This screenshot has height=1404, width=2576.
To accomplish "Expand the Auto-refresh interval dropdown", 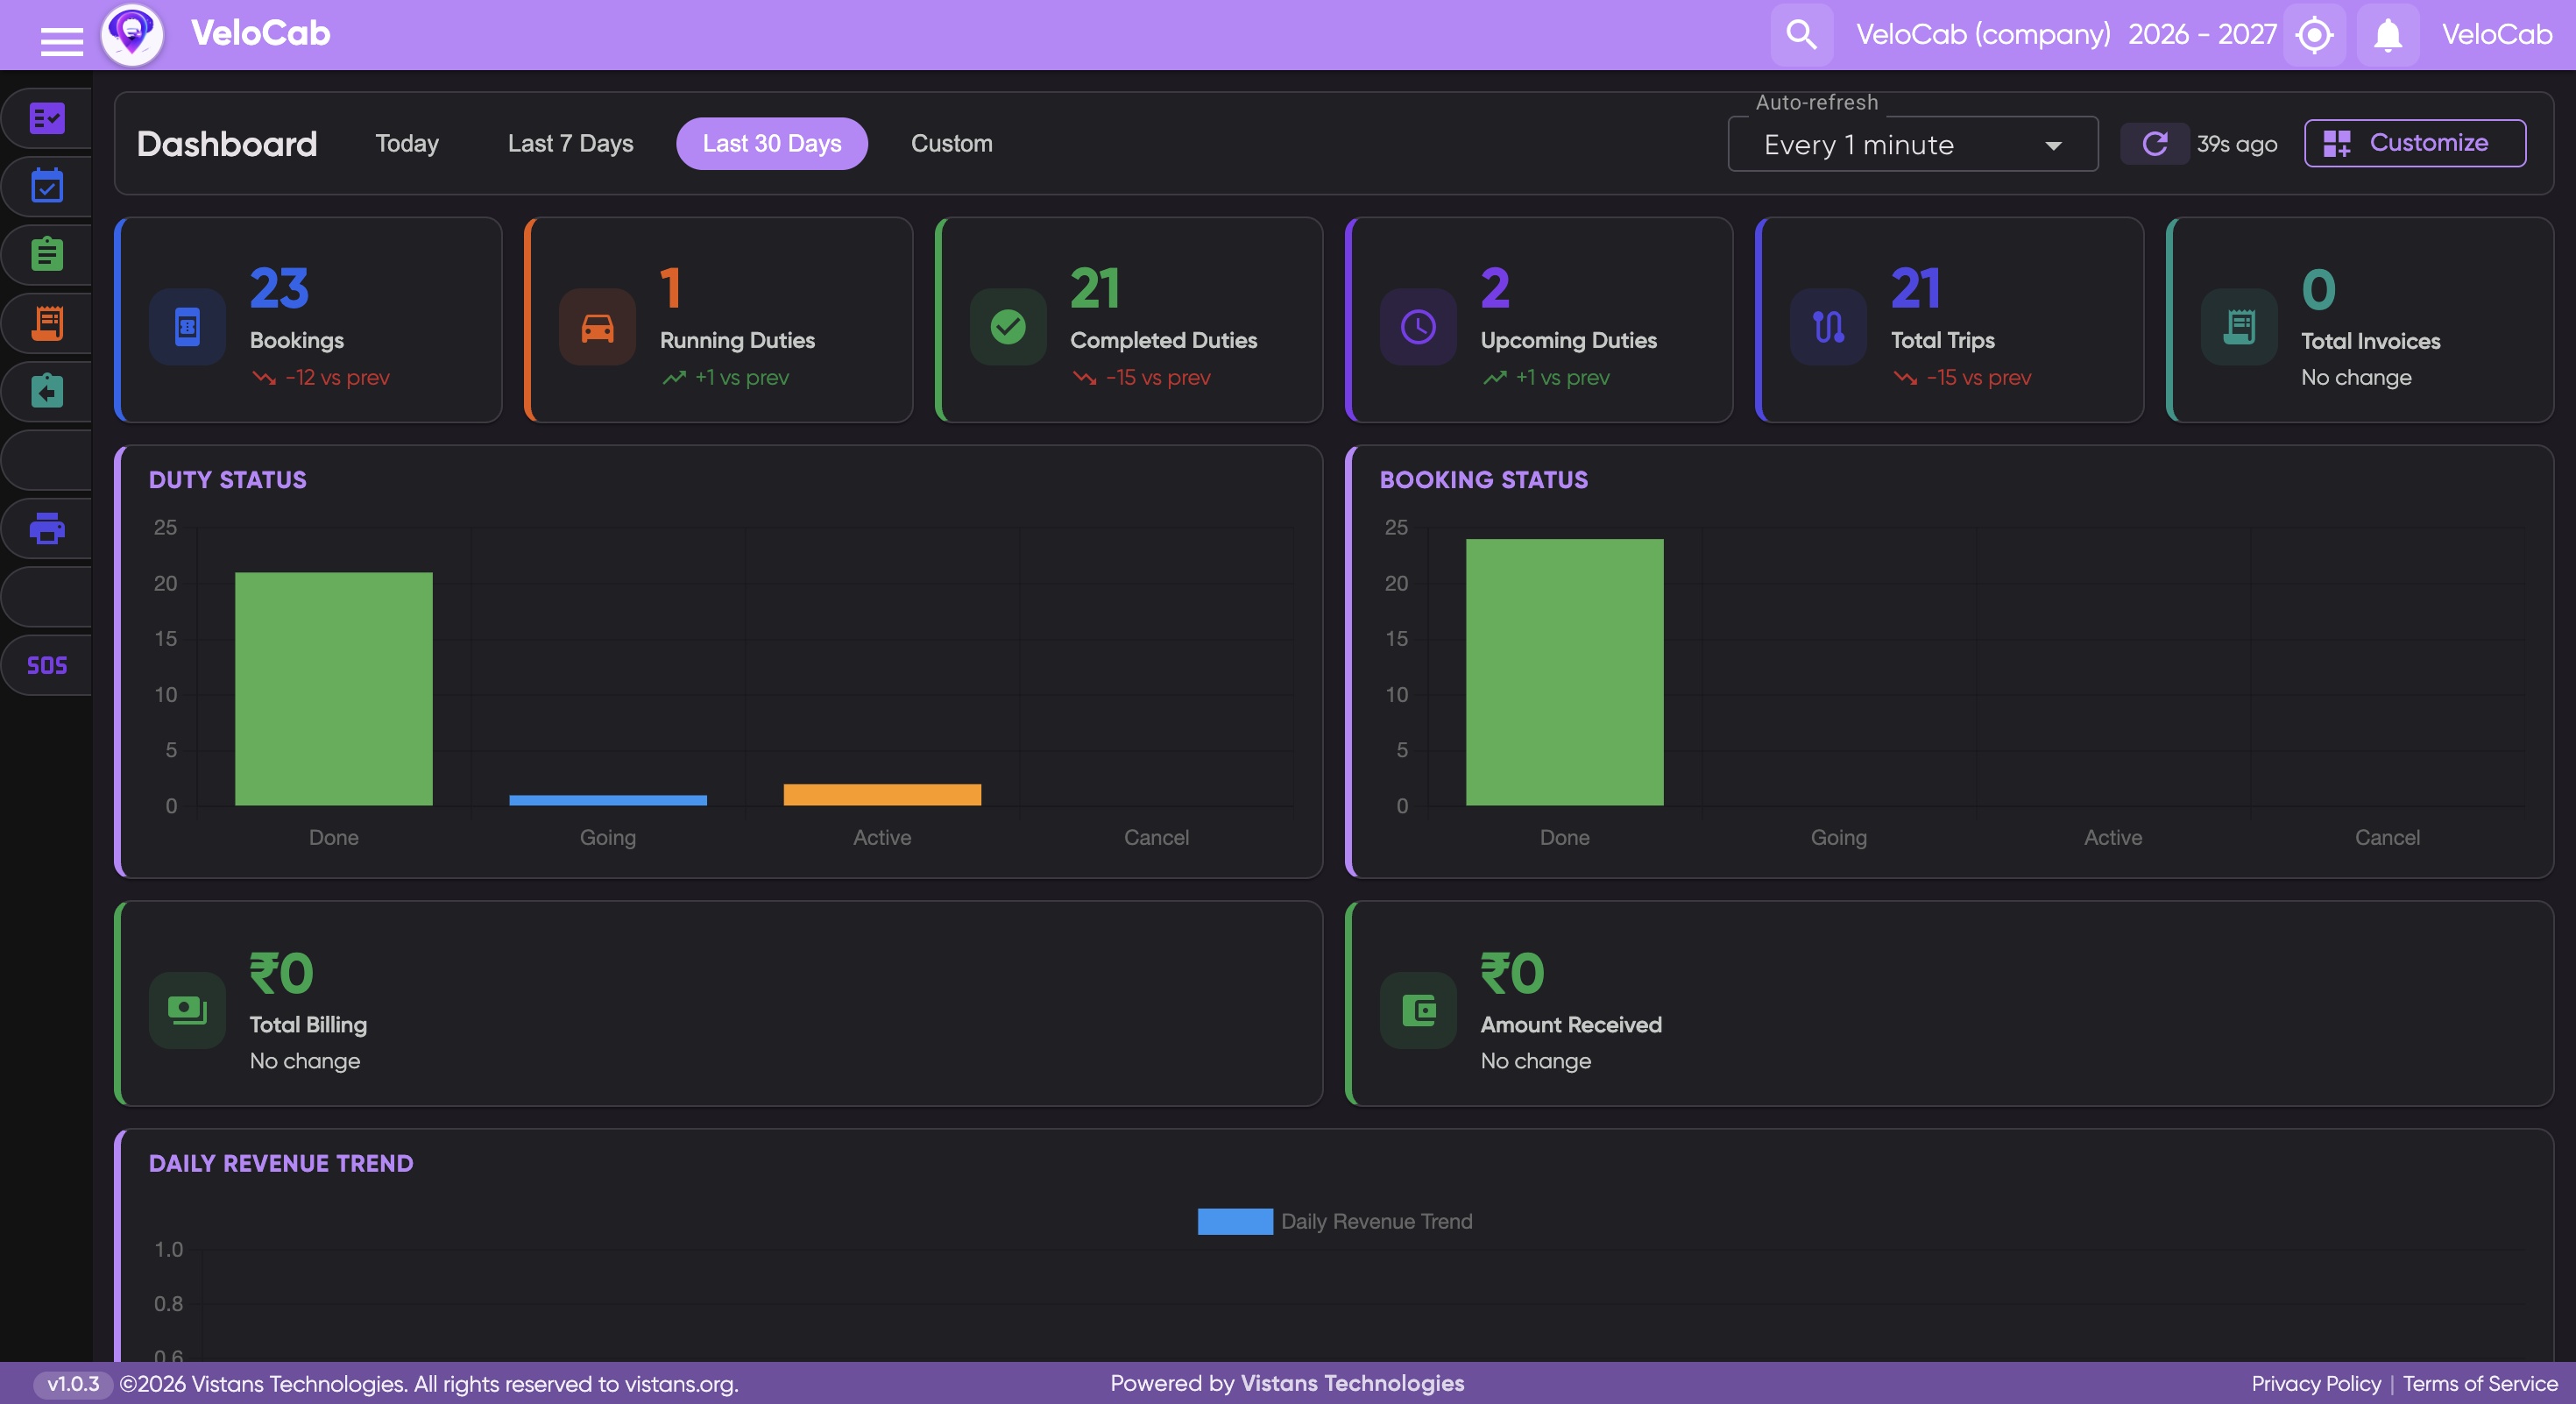I will tap(1912, 144).
